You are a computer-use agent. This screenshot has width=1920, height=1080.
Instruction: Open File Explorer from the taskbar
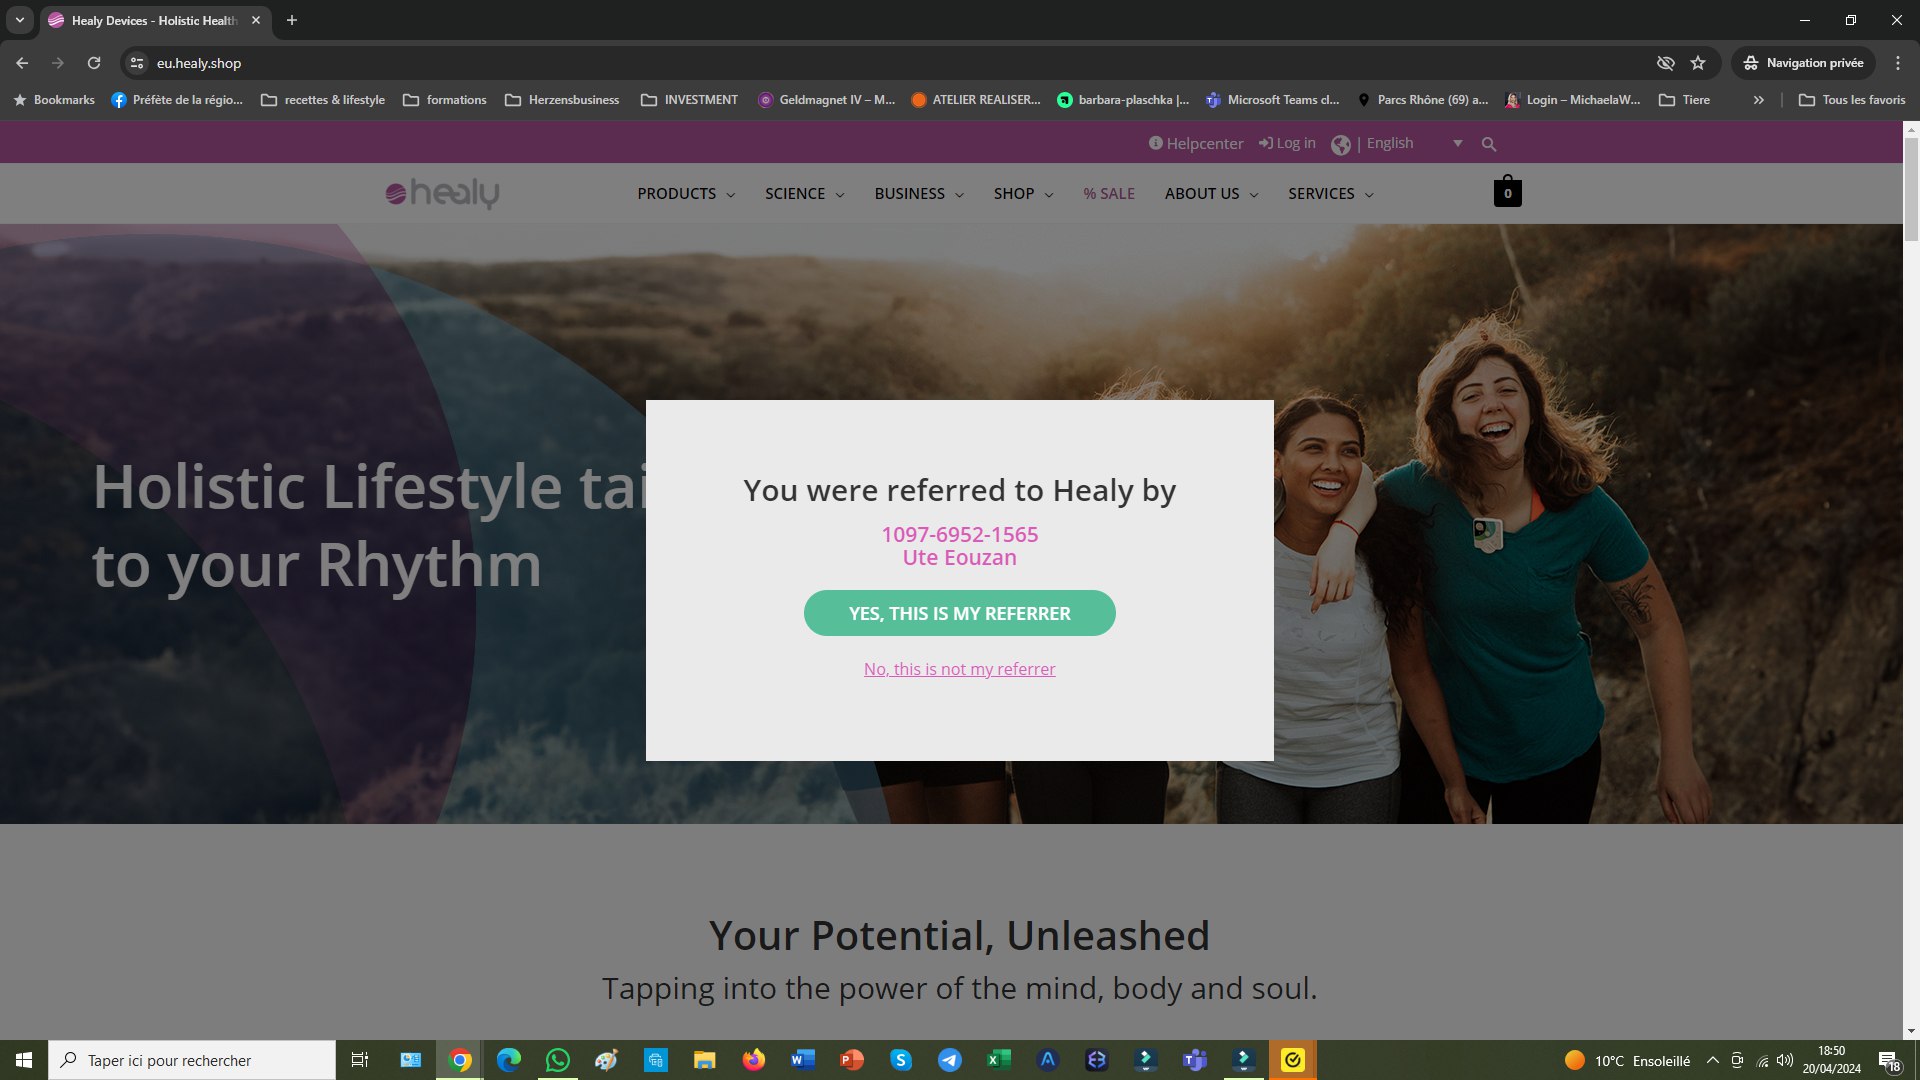(x=705, y=1060)
